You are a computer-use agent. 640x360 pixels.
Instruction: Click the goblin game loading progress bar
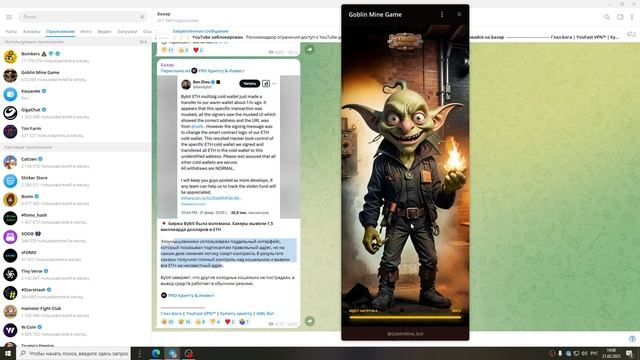click(x=405, y=317)
